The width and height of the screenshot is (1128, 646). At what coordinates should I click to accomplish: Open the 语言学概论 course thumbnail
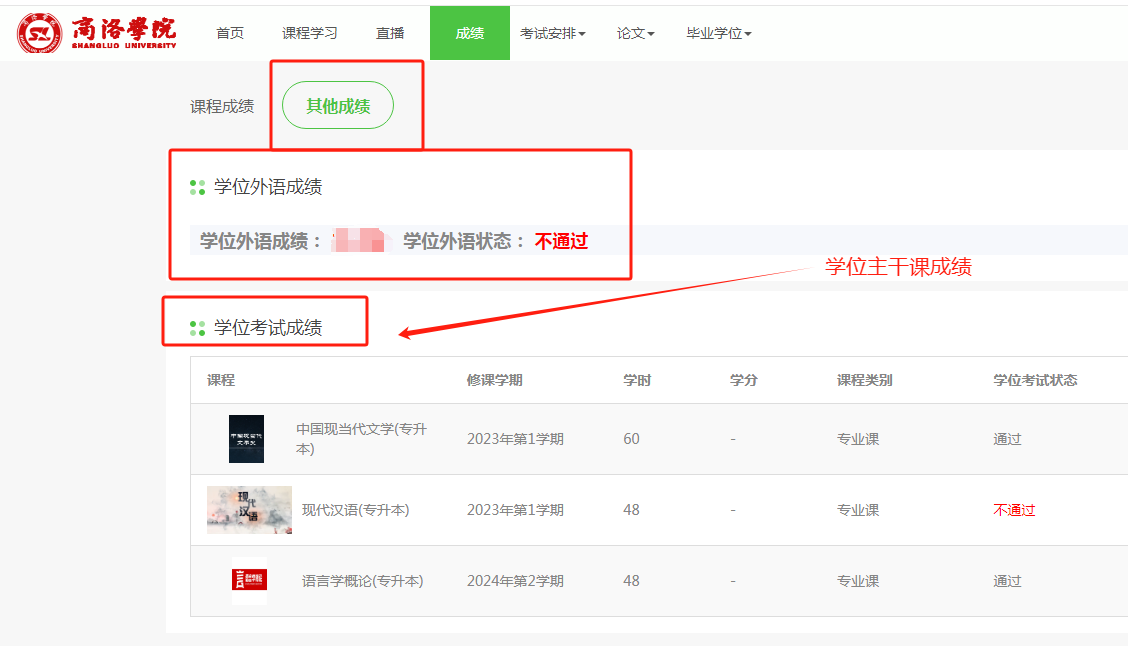click(249, 581)
